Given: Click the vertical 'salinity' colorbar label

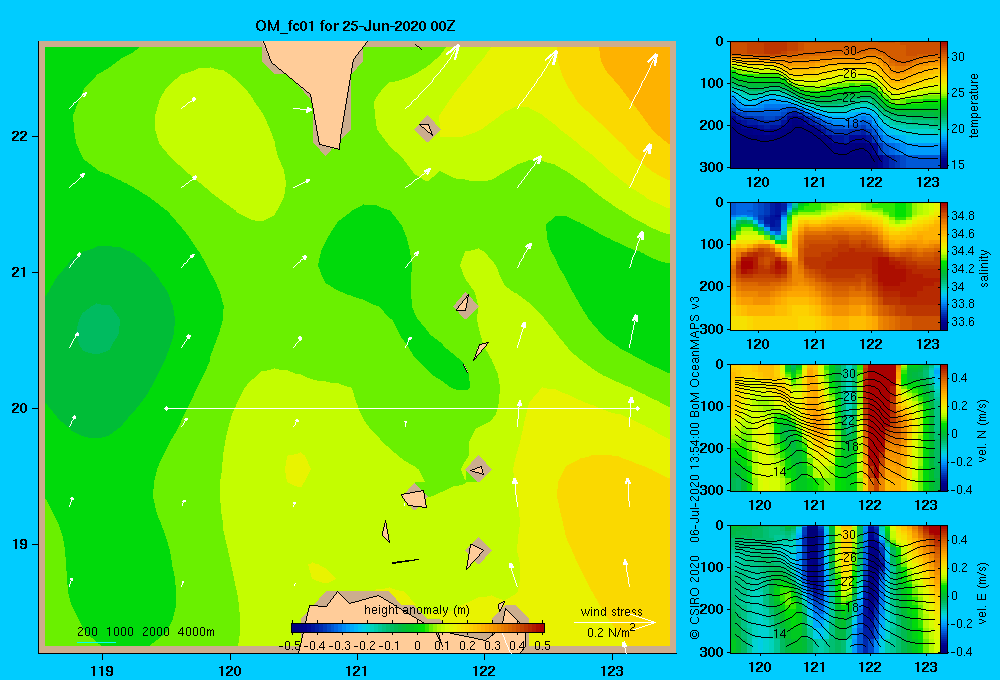Looking at the screenshot, I should click(x=984, y=268).
